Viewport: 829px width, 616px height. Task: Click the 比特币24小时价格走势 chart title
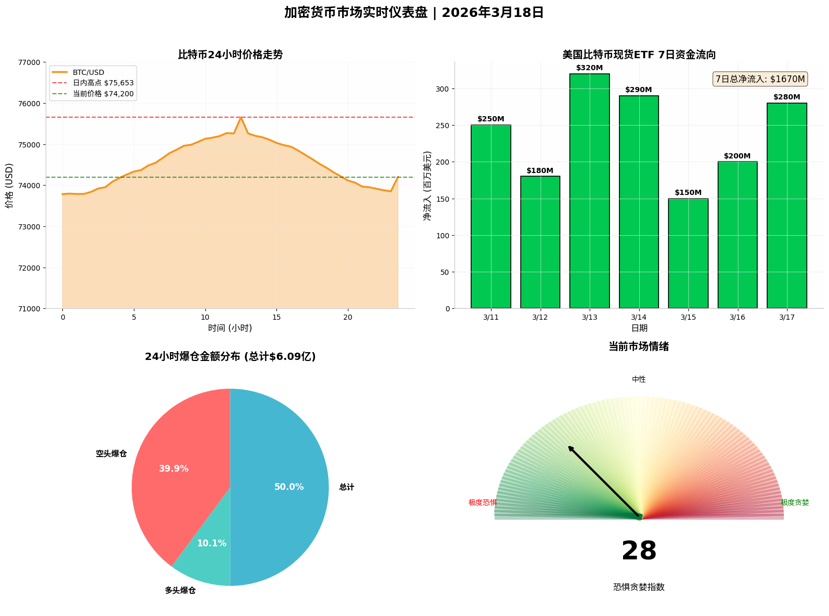[x=230, y=54]
